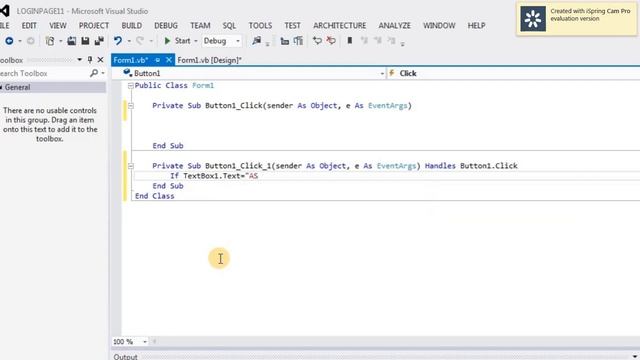The width and height of the screenshot is (640, 360).
Task: Click the Toggle Bookmark toolbar icon
Action: (x=350, y=41)
